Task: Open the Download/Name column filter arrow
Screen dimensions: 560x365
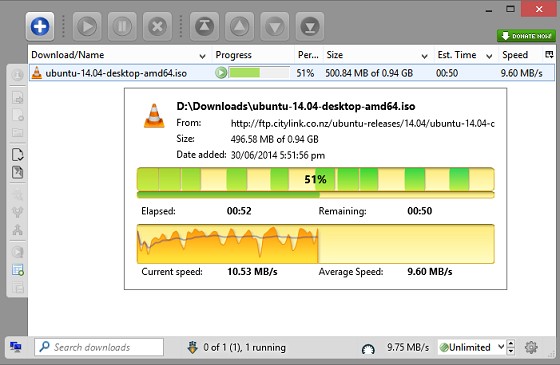Action: [x=202, y=56]
